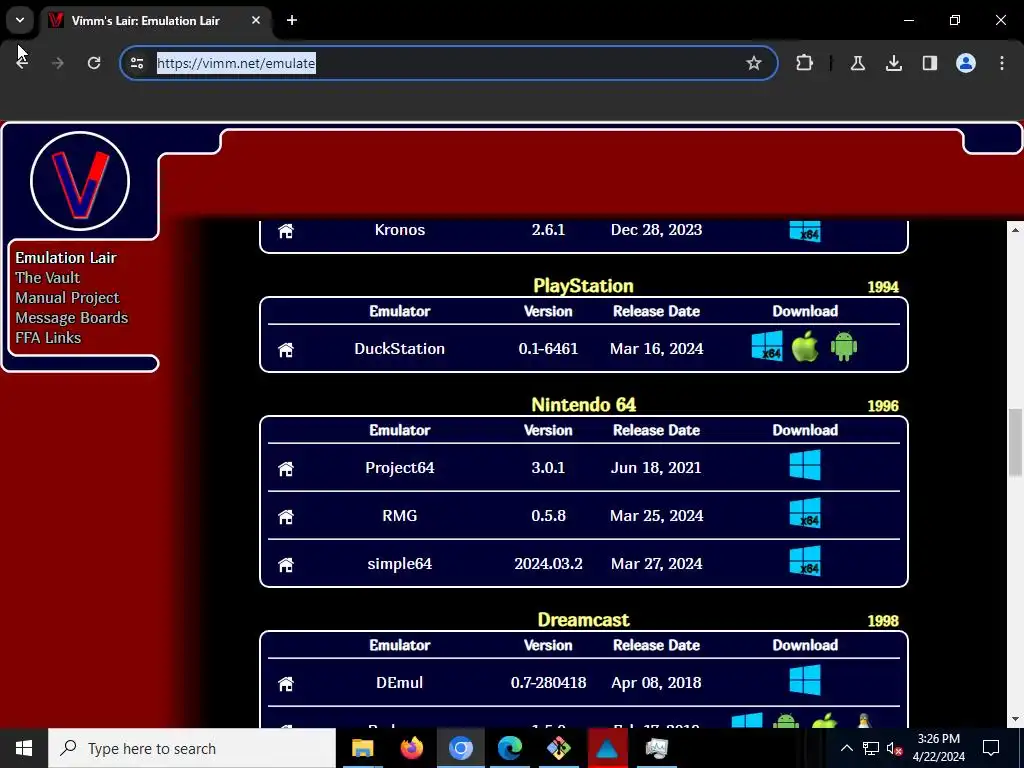Screen dimensions: 1024x768
Task: Click the DuckStation emulator name
Action: click(400, 349)
